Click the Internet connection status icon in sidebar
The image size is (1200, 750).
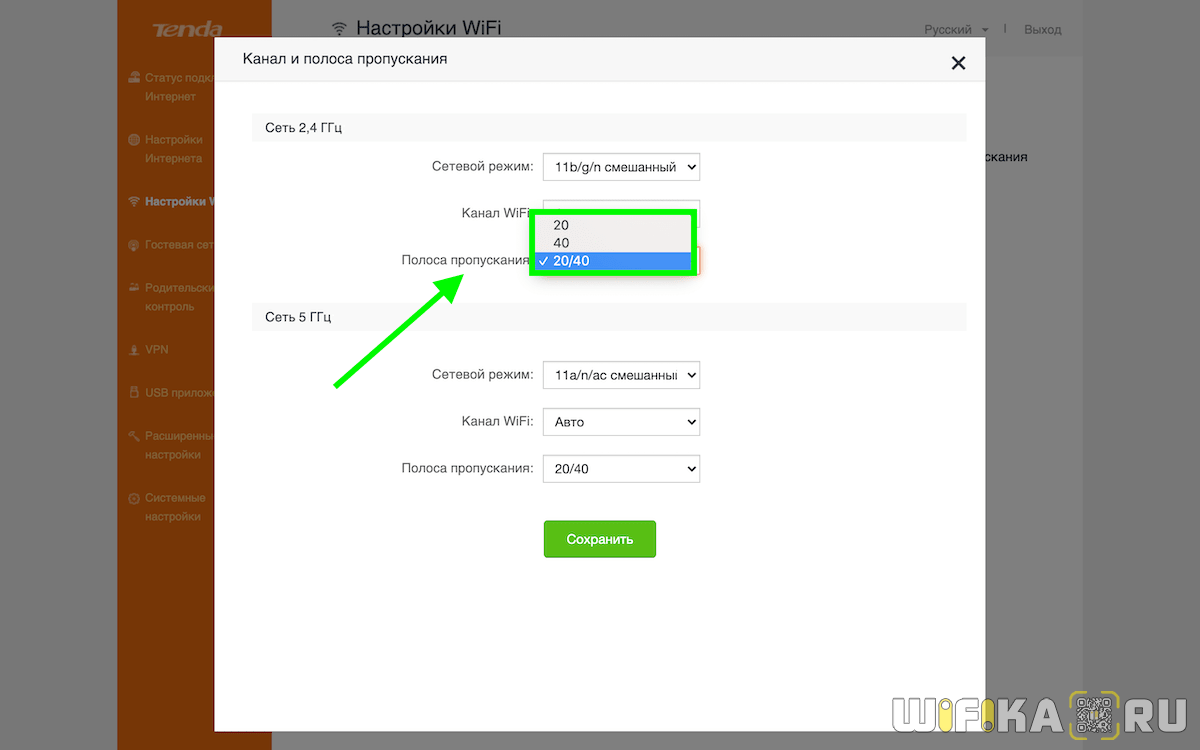[x=134, y=78]
